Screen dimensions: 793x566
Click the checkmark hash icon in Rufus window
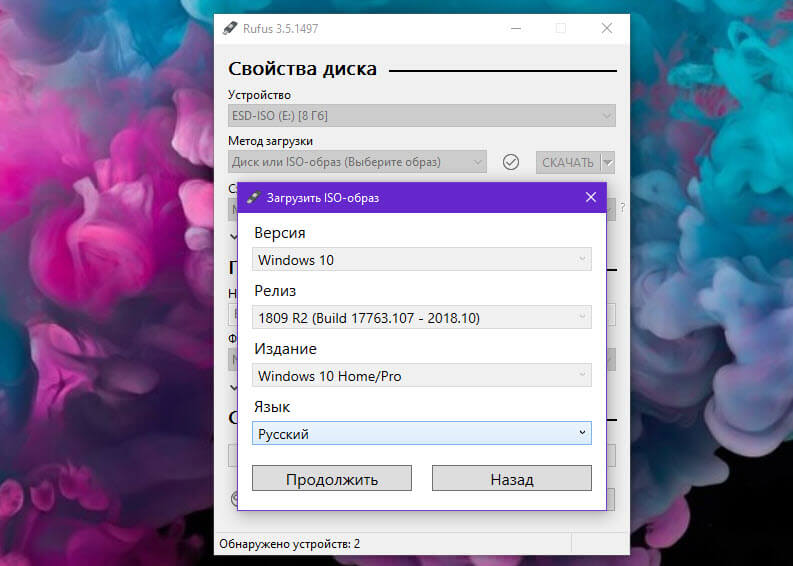511,162
